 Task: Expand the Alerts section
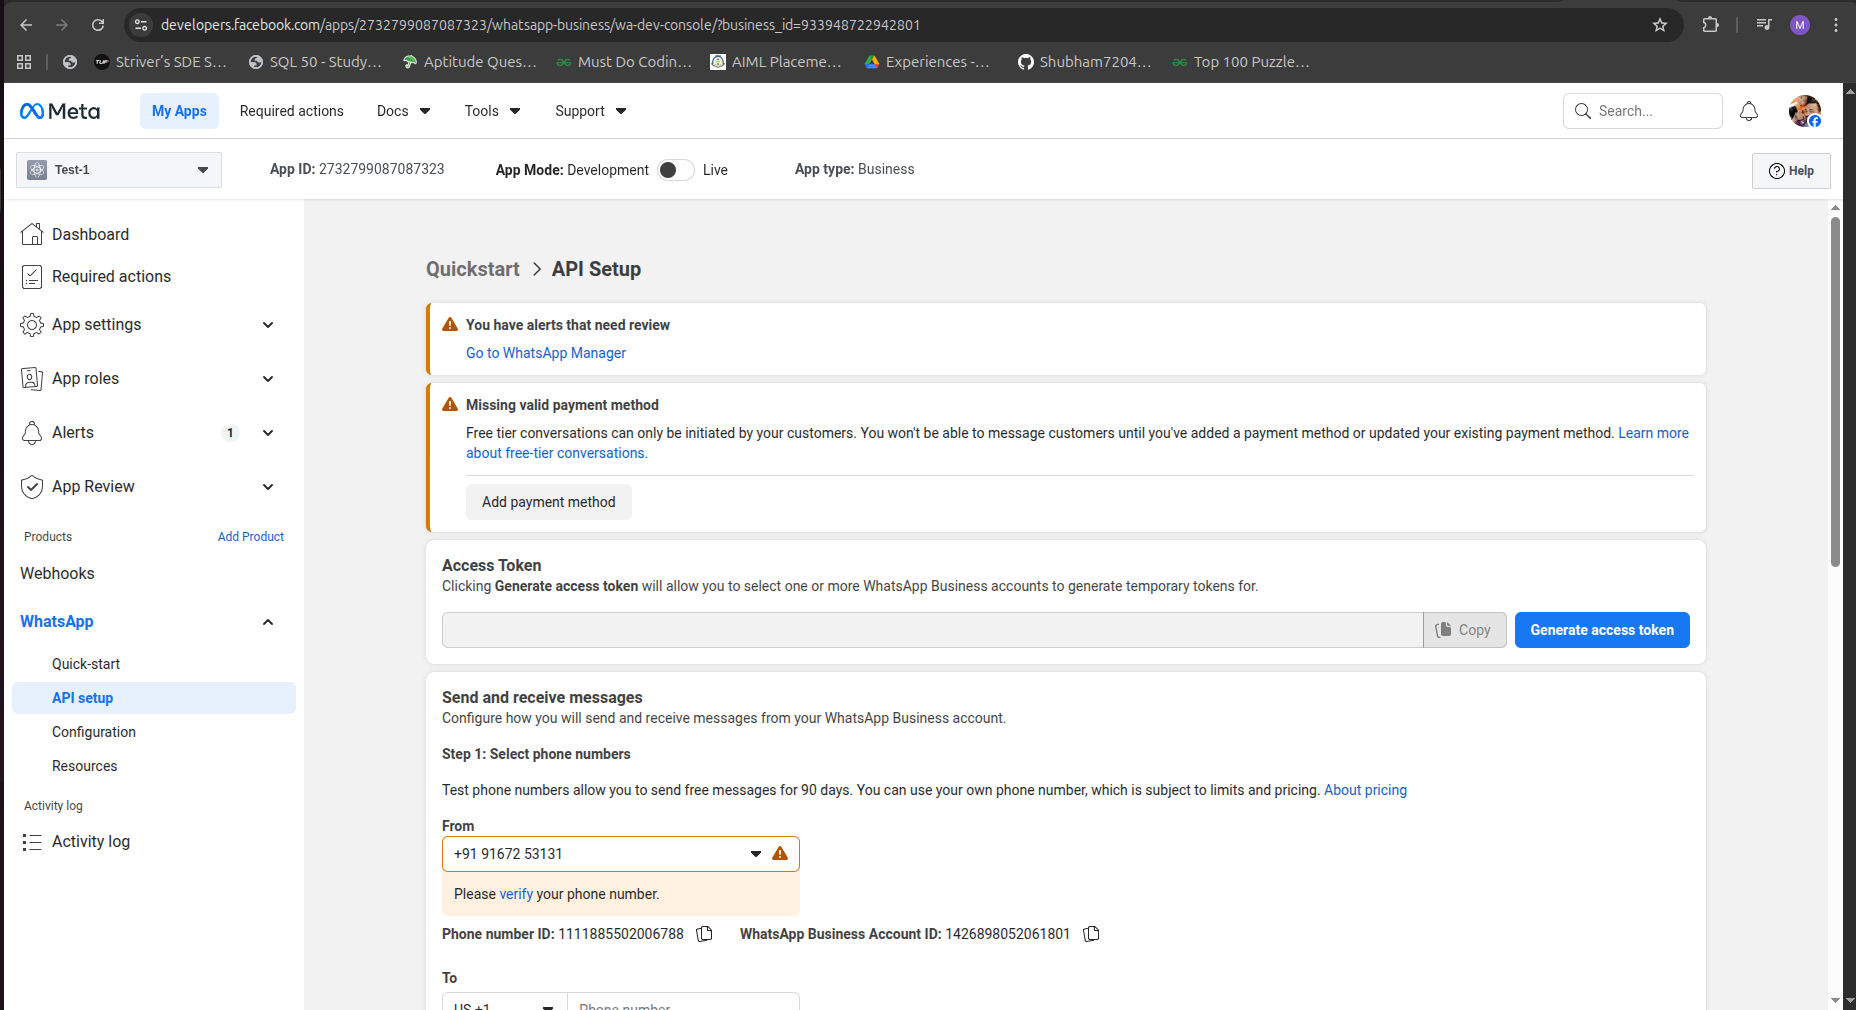point(148,433)
